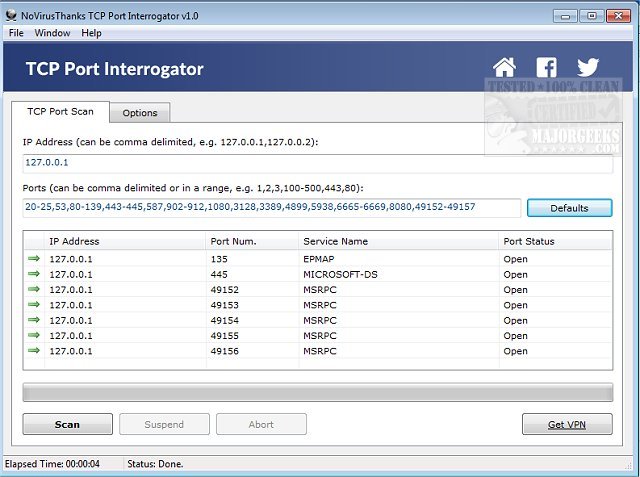Image resolution: width=640 pixels, height=477 pixels.
Task: Open the Facebook icon link
Action: pyautogui.click(x=546, y=68)
